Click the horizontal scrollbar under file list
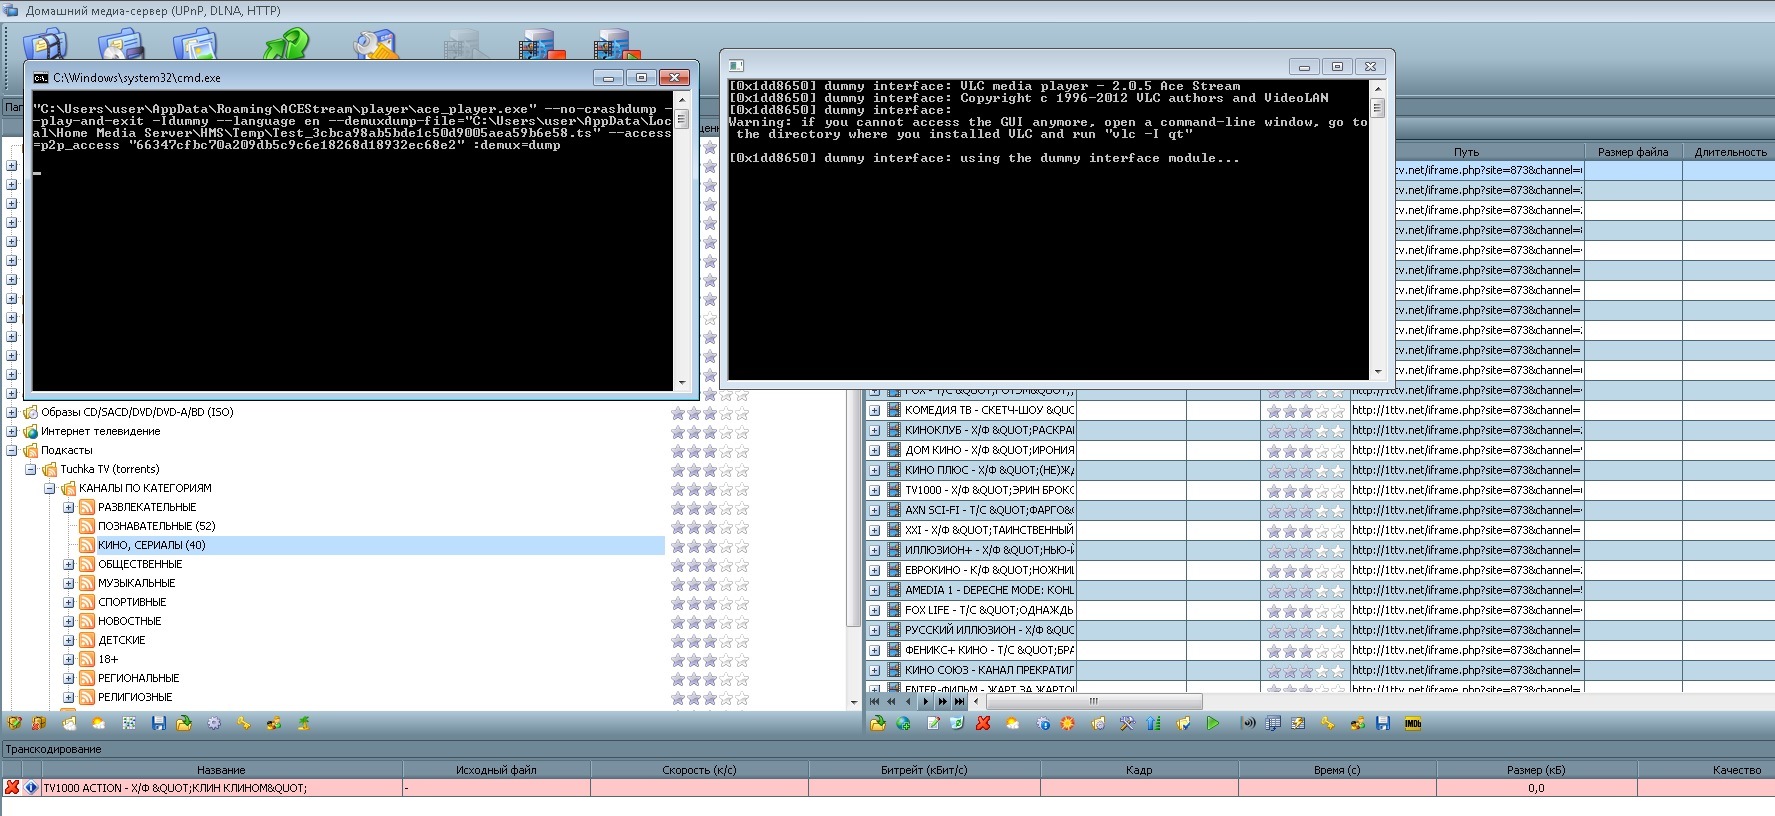This screenshot has height=816, width=1775. pyautogui.click(x=1093, y=701)
